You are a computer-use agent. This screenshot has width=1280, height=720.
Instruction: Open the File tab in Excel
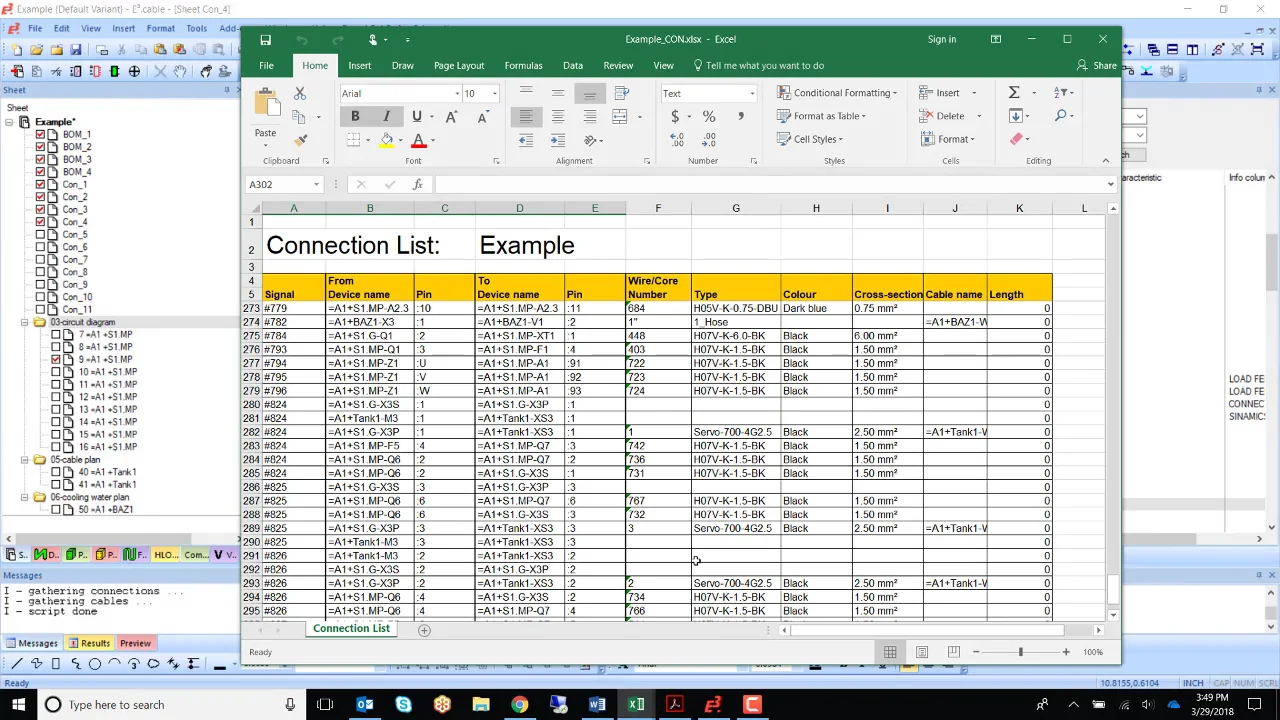266,66
